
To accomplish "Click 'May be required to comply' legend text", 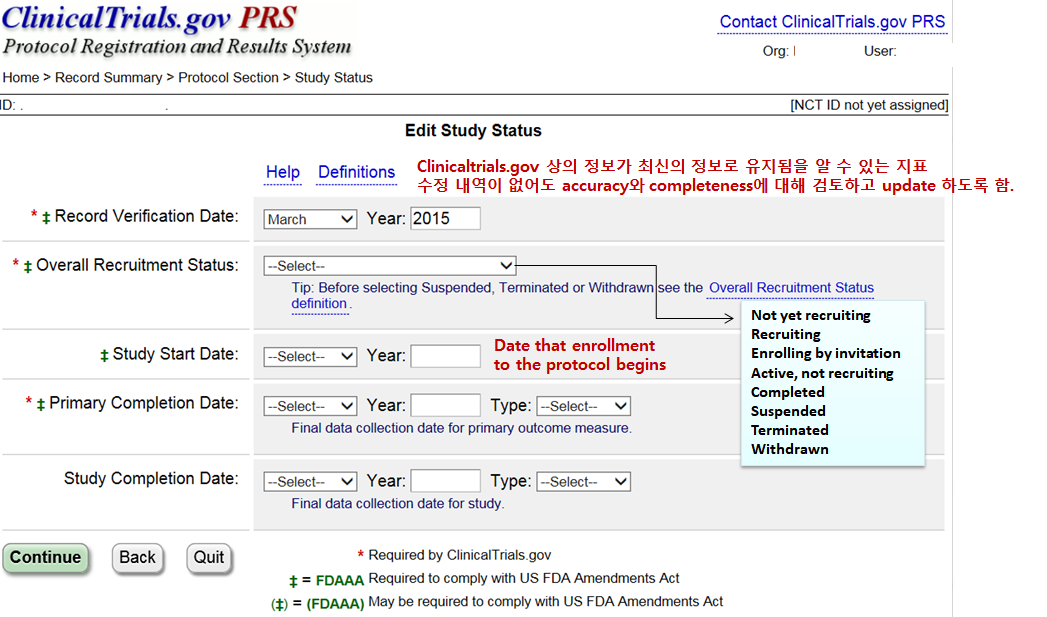I will pyautogui.click(x=546, y=602).
